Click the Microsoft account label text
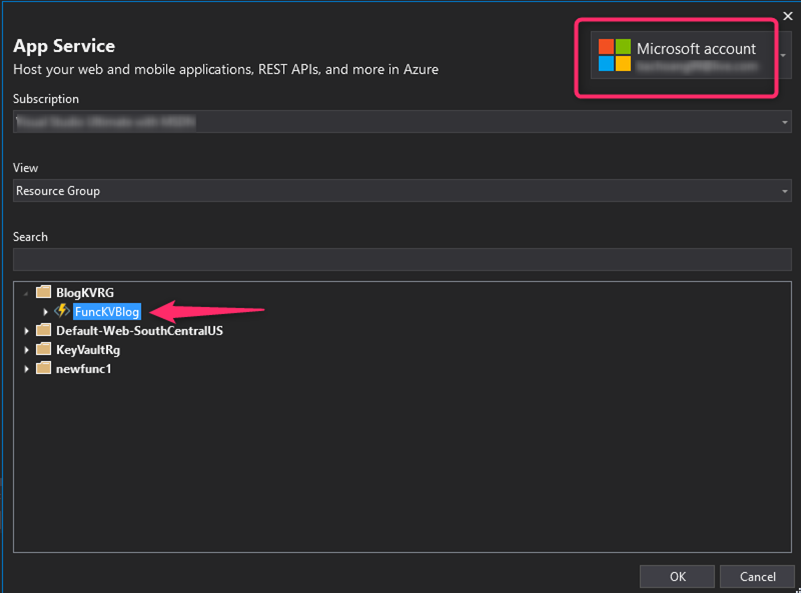Viewport: 801px width, 593px height. 696,49
